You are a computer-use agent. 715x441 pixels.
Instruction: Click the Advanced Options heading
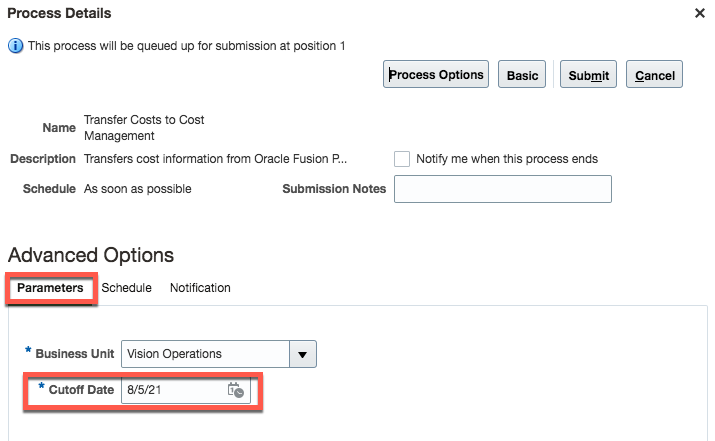click(x=91, y=255)
